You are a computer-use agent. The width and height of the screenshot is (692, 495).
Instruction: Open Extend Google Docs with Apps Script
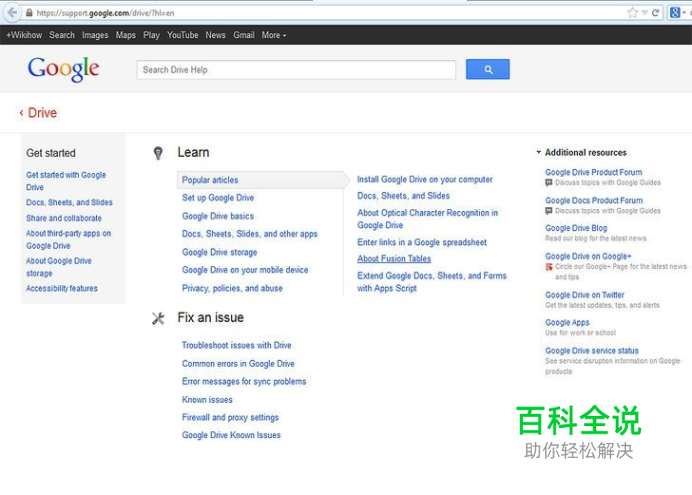click(432, 282)
